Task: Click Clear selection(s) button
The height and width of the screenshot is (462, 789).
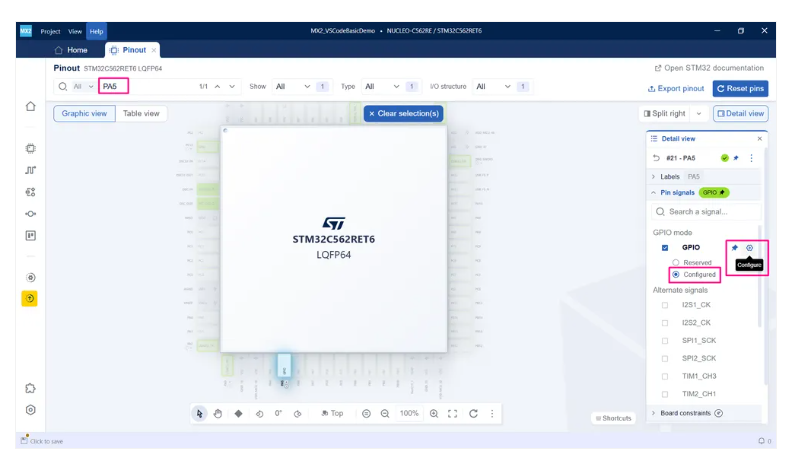Action: tap(404, 114)
